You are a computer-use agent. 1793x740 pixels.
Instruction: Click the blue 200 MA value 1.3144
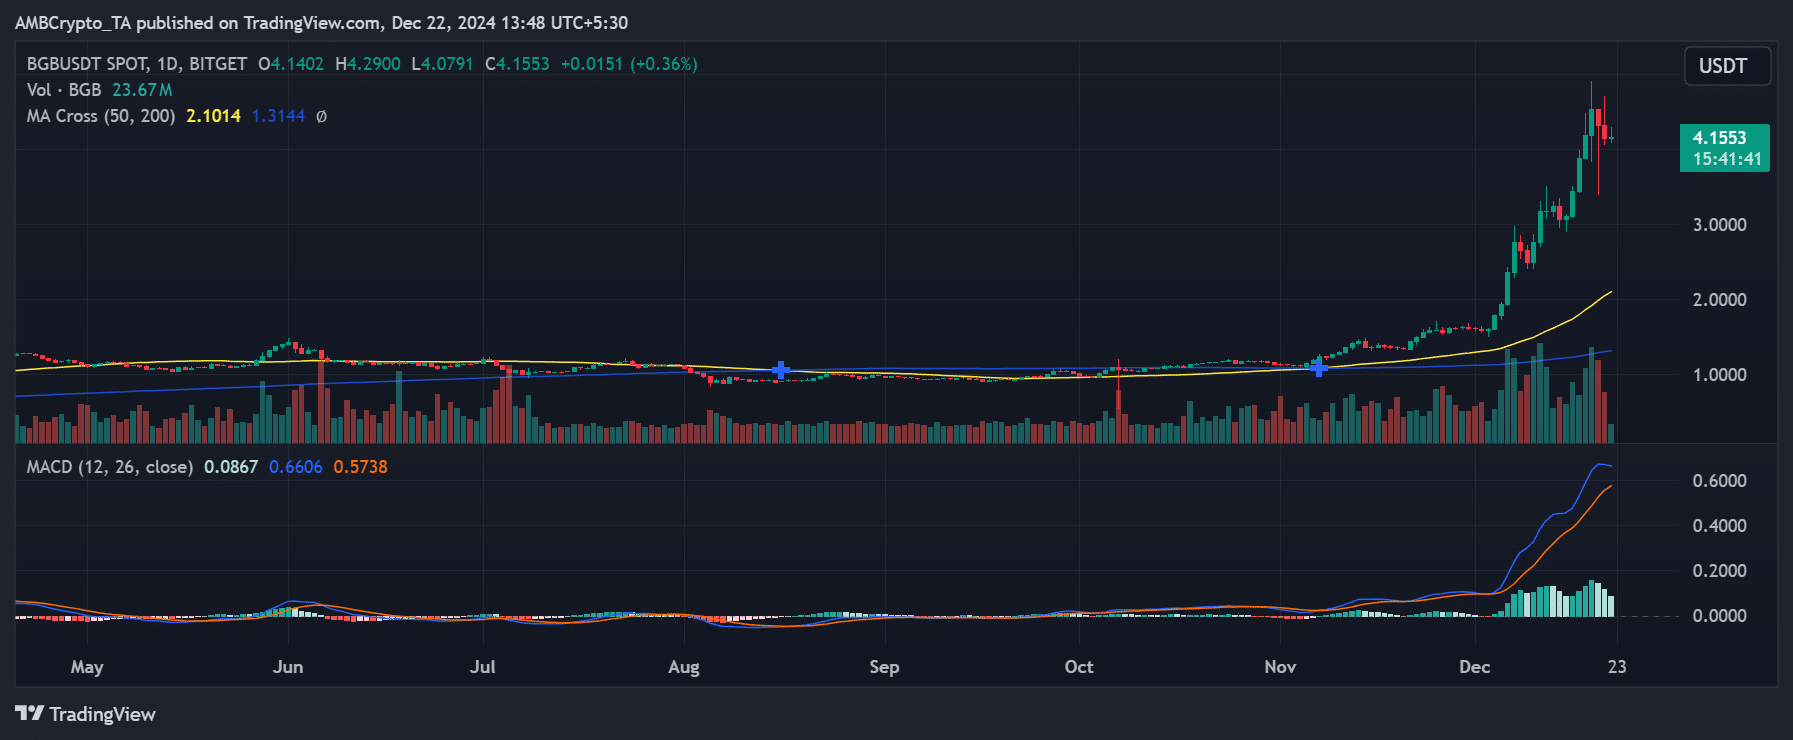tap(277, 116)
